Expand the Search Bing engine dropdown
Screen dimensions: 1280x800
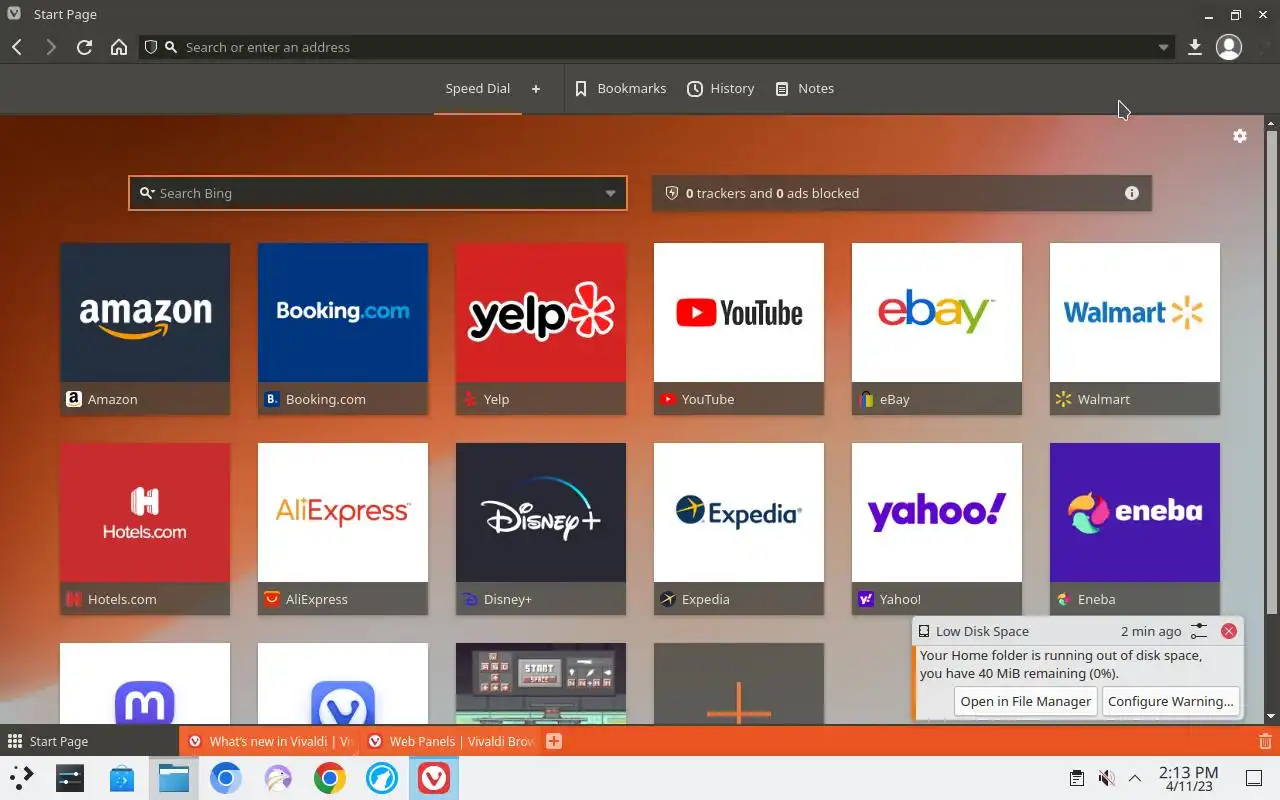click(x=610, y=193)
